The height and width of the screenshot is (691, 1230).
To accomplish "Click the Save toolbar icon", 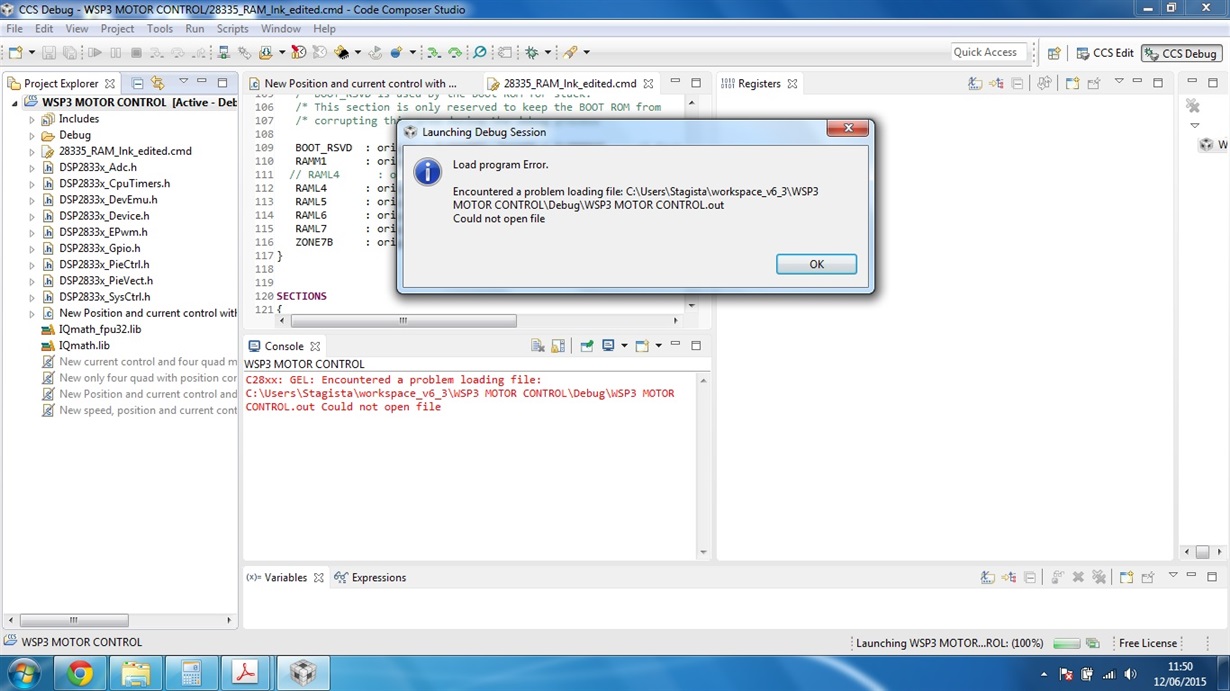I will pyautogui.click(x=48, y=52).
